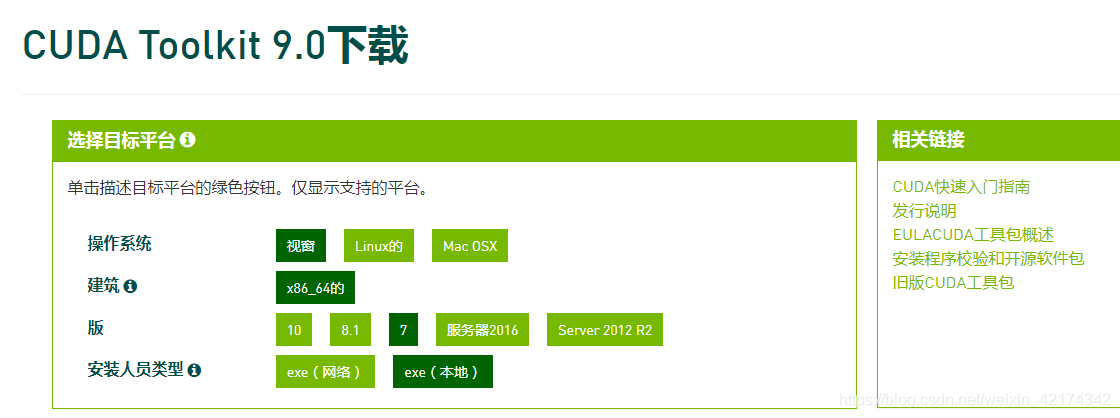Click the 相关链接 panel header text

[x=928, y=139]
